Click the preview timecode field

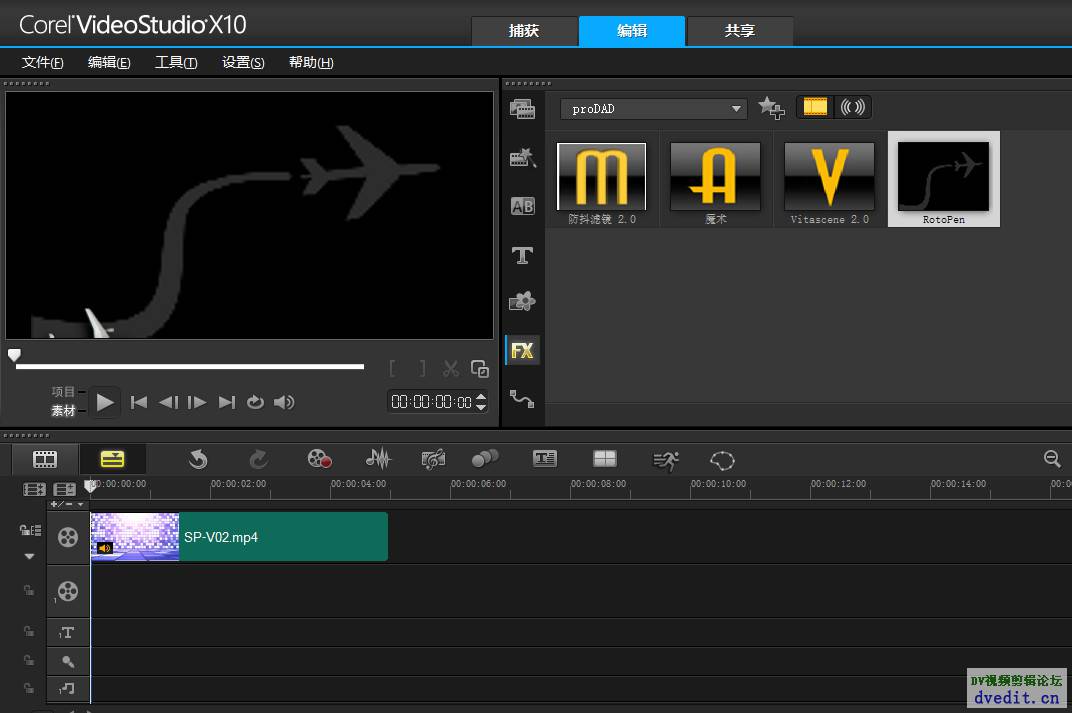(x=431, y=402)
